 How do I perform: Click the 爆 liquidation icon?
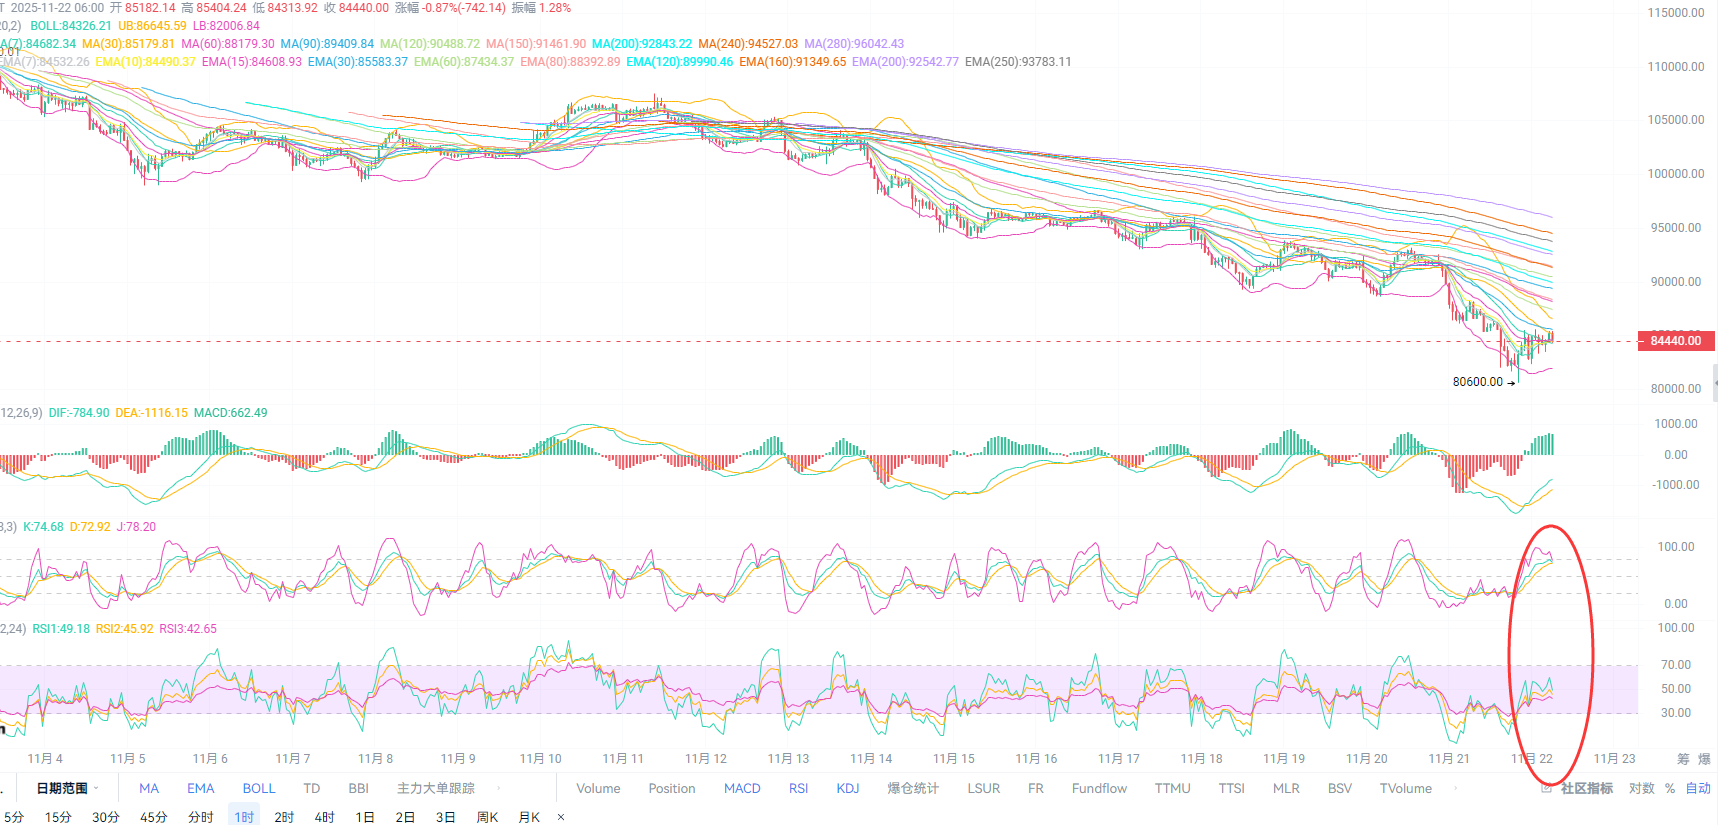click(x=1704, y=759)
